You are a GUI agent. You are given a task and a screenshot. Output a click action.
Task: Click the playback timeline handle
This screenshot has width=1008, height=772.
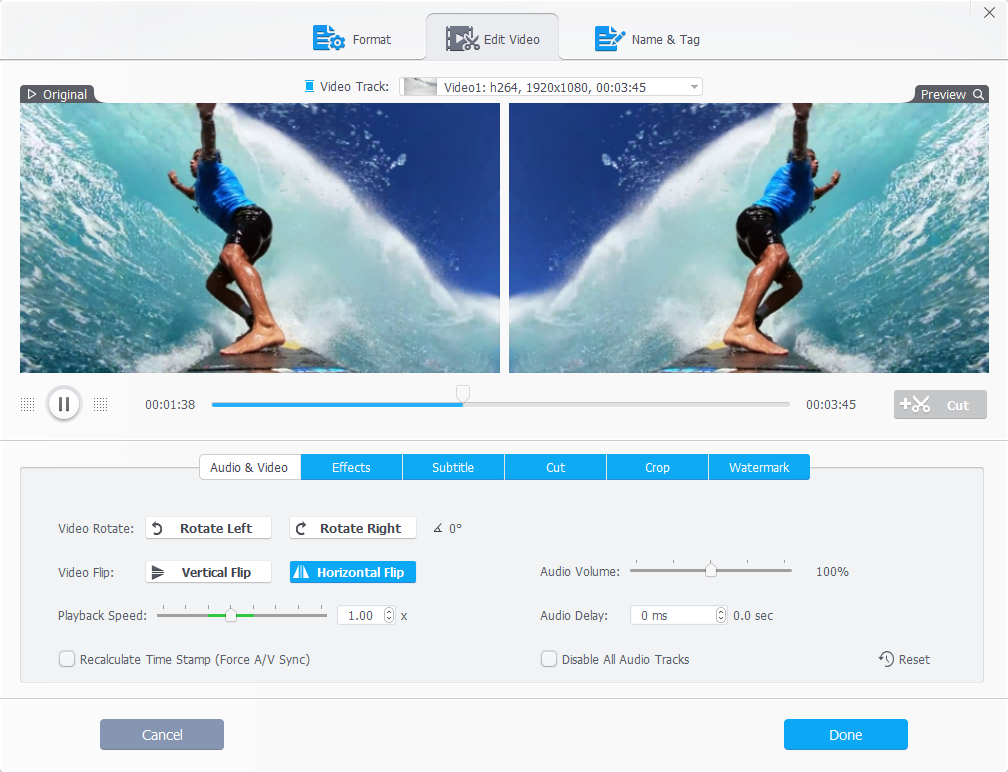(463, 393)
